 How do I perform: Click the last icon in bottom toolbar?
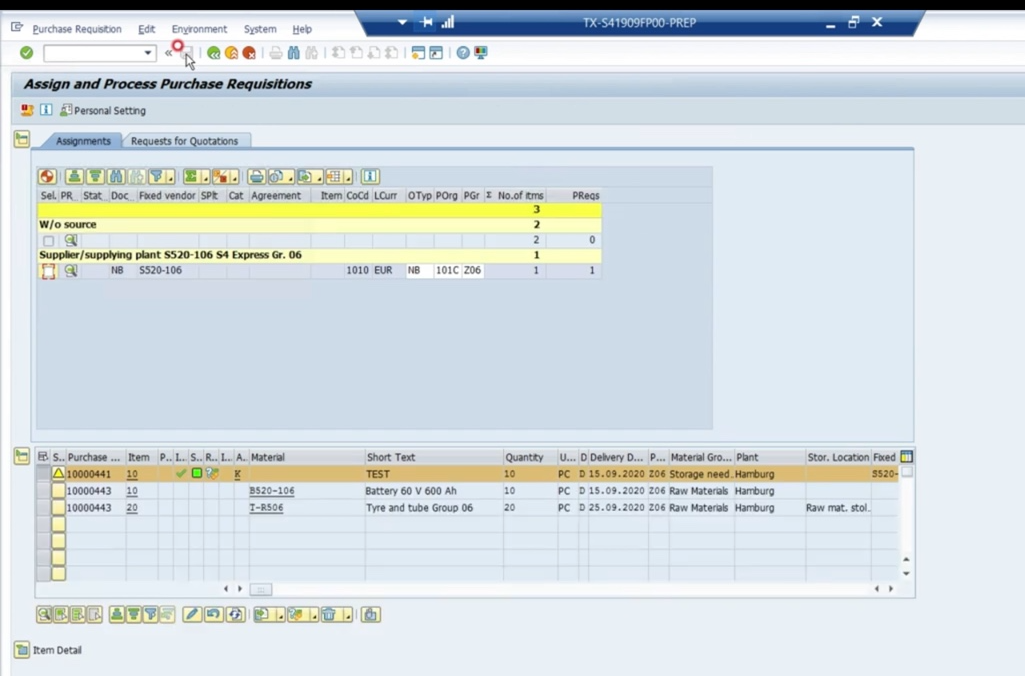tap(371, 615)
